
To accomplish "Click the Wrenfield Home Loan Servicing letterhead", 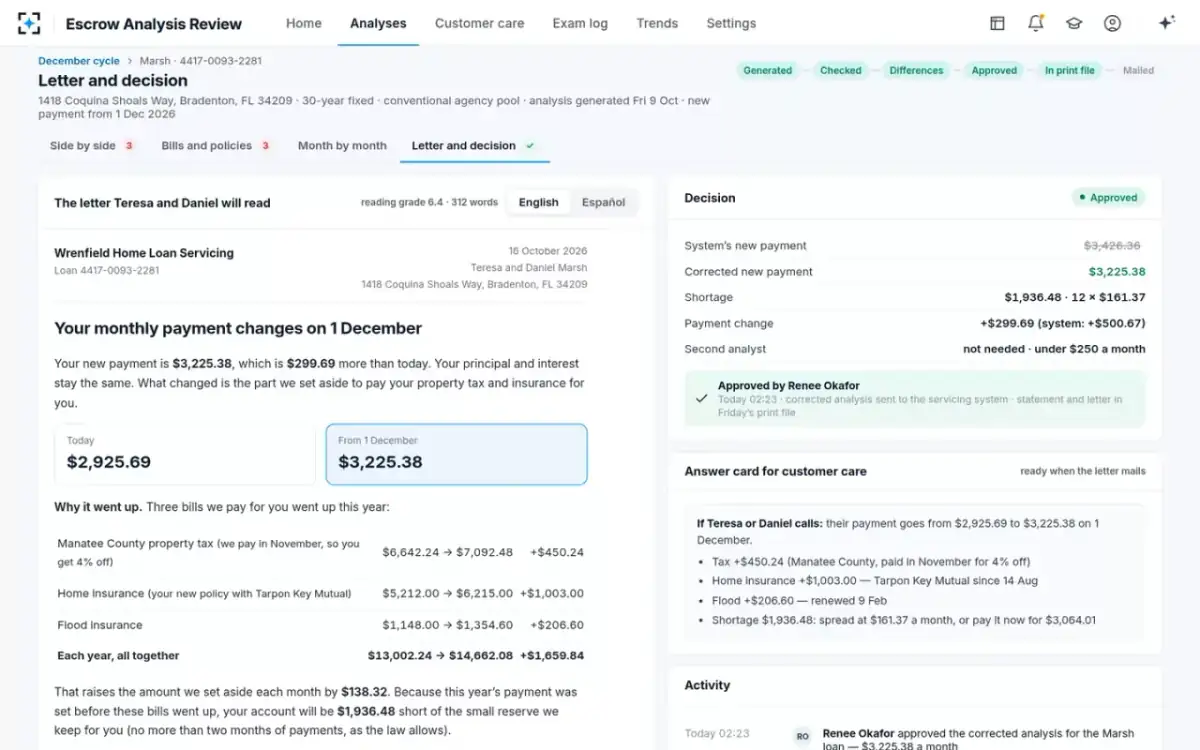I will pyautogui.click(x=144, y=253).
